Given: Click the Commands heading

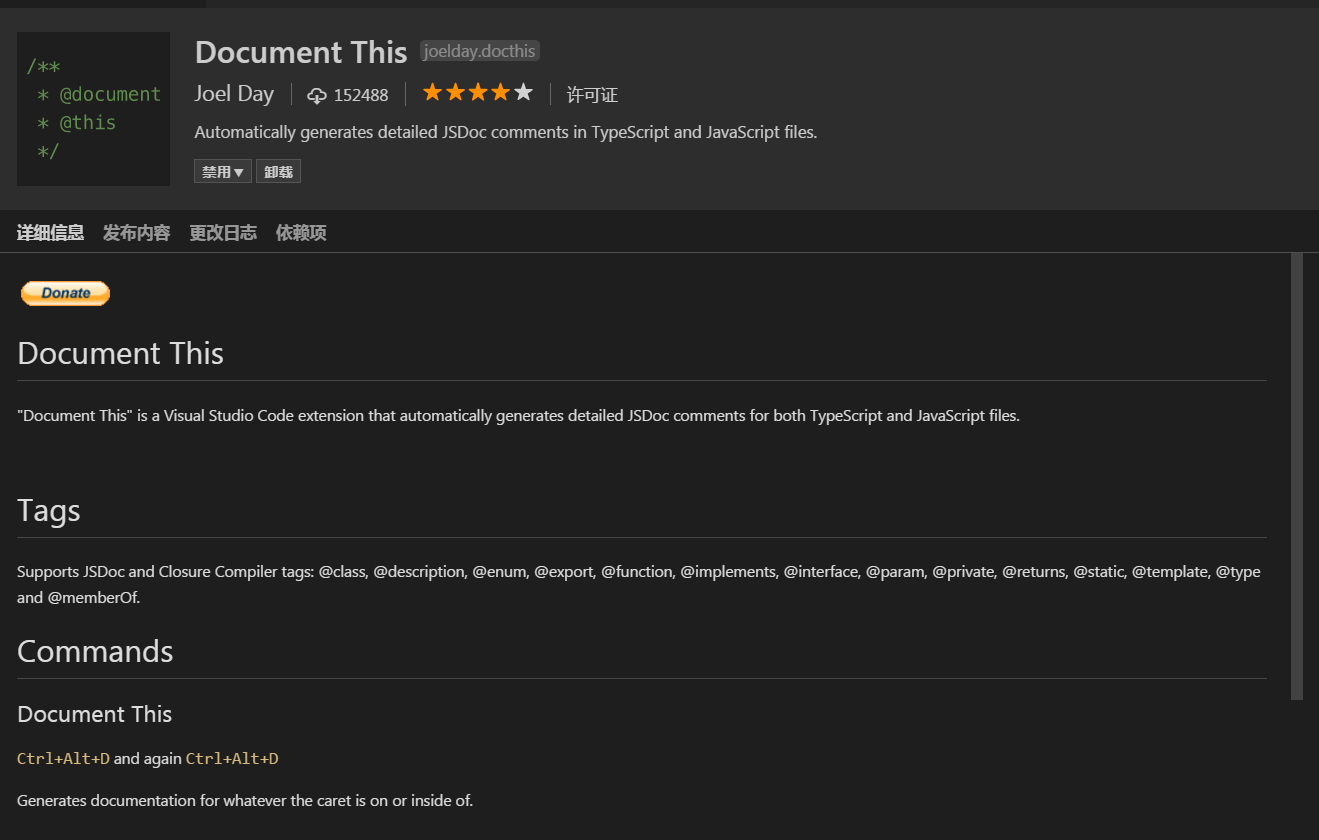Looking at the screenshot, I should click(x=95, y=652).
